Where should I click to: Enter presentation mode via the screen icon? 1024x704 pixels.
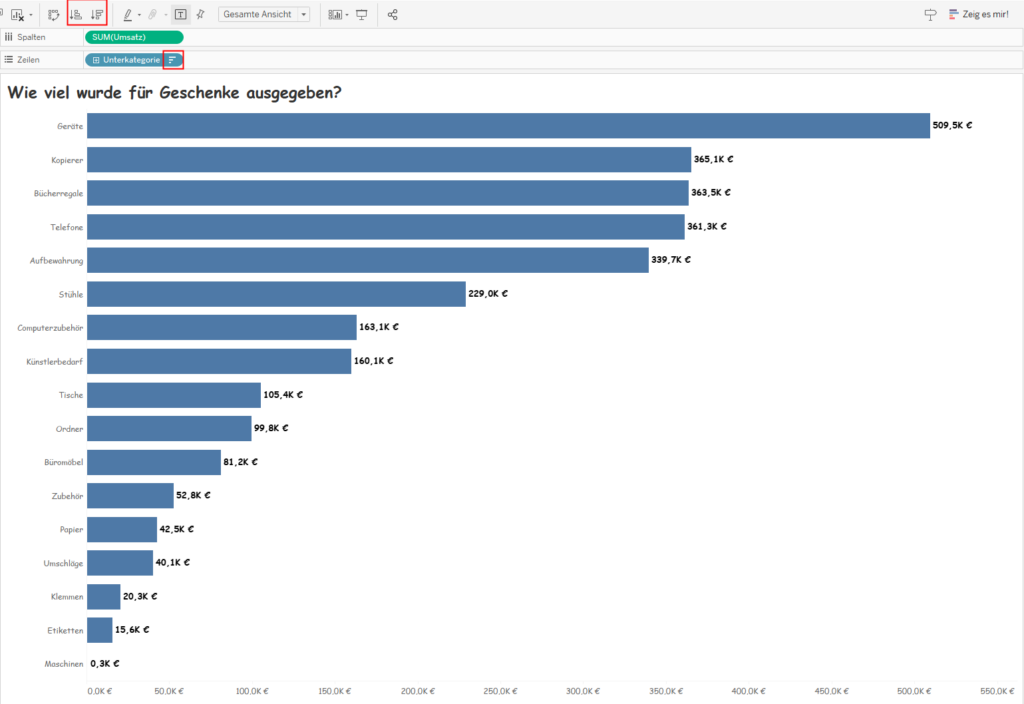pos(361,14)
